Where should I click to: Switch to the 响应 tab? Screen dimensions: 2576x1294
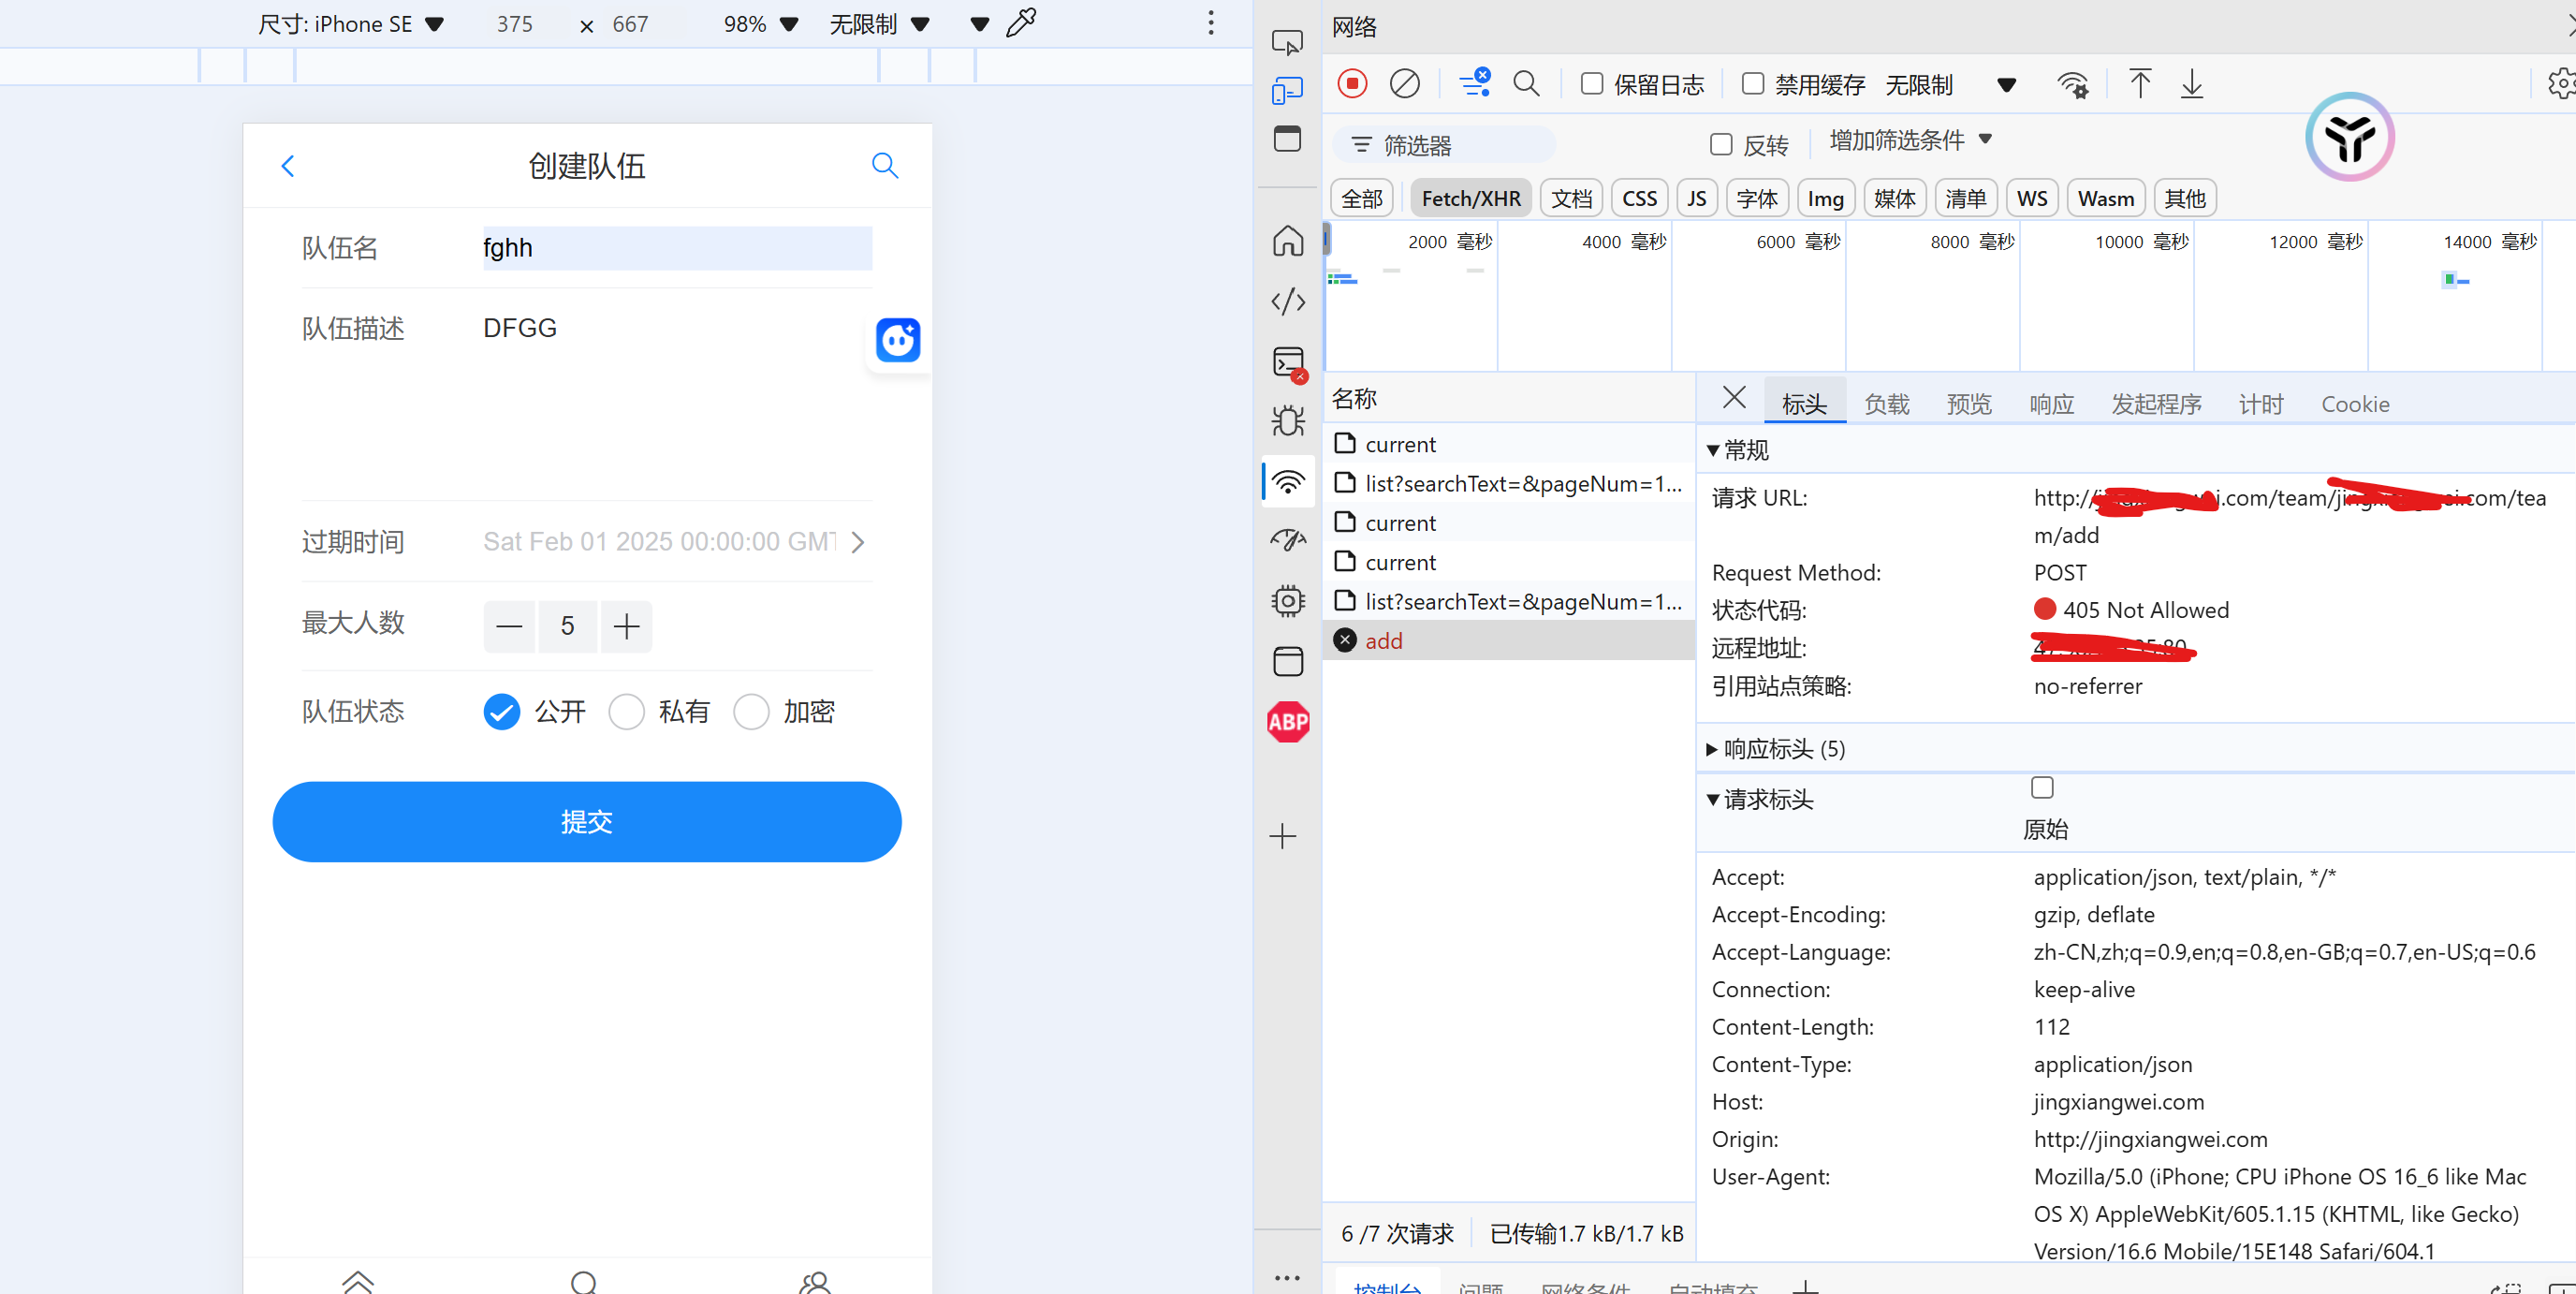coord(2051,403)
